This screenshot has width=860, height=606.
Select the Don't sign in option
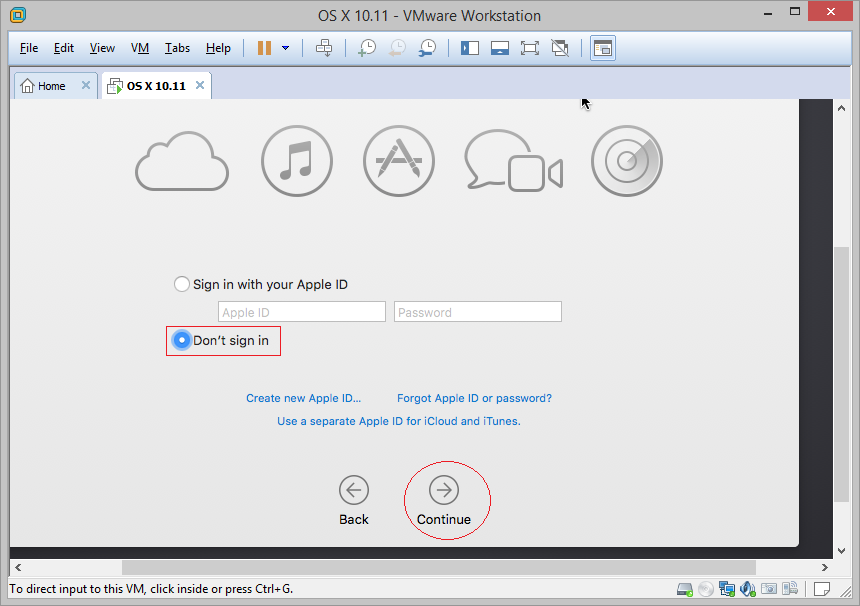[182, 341]
